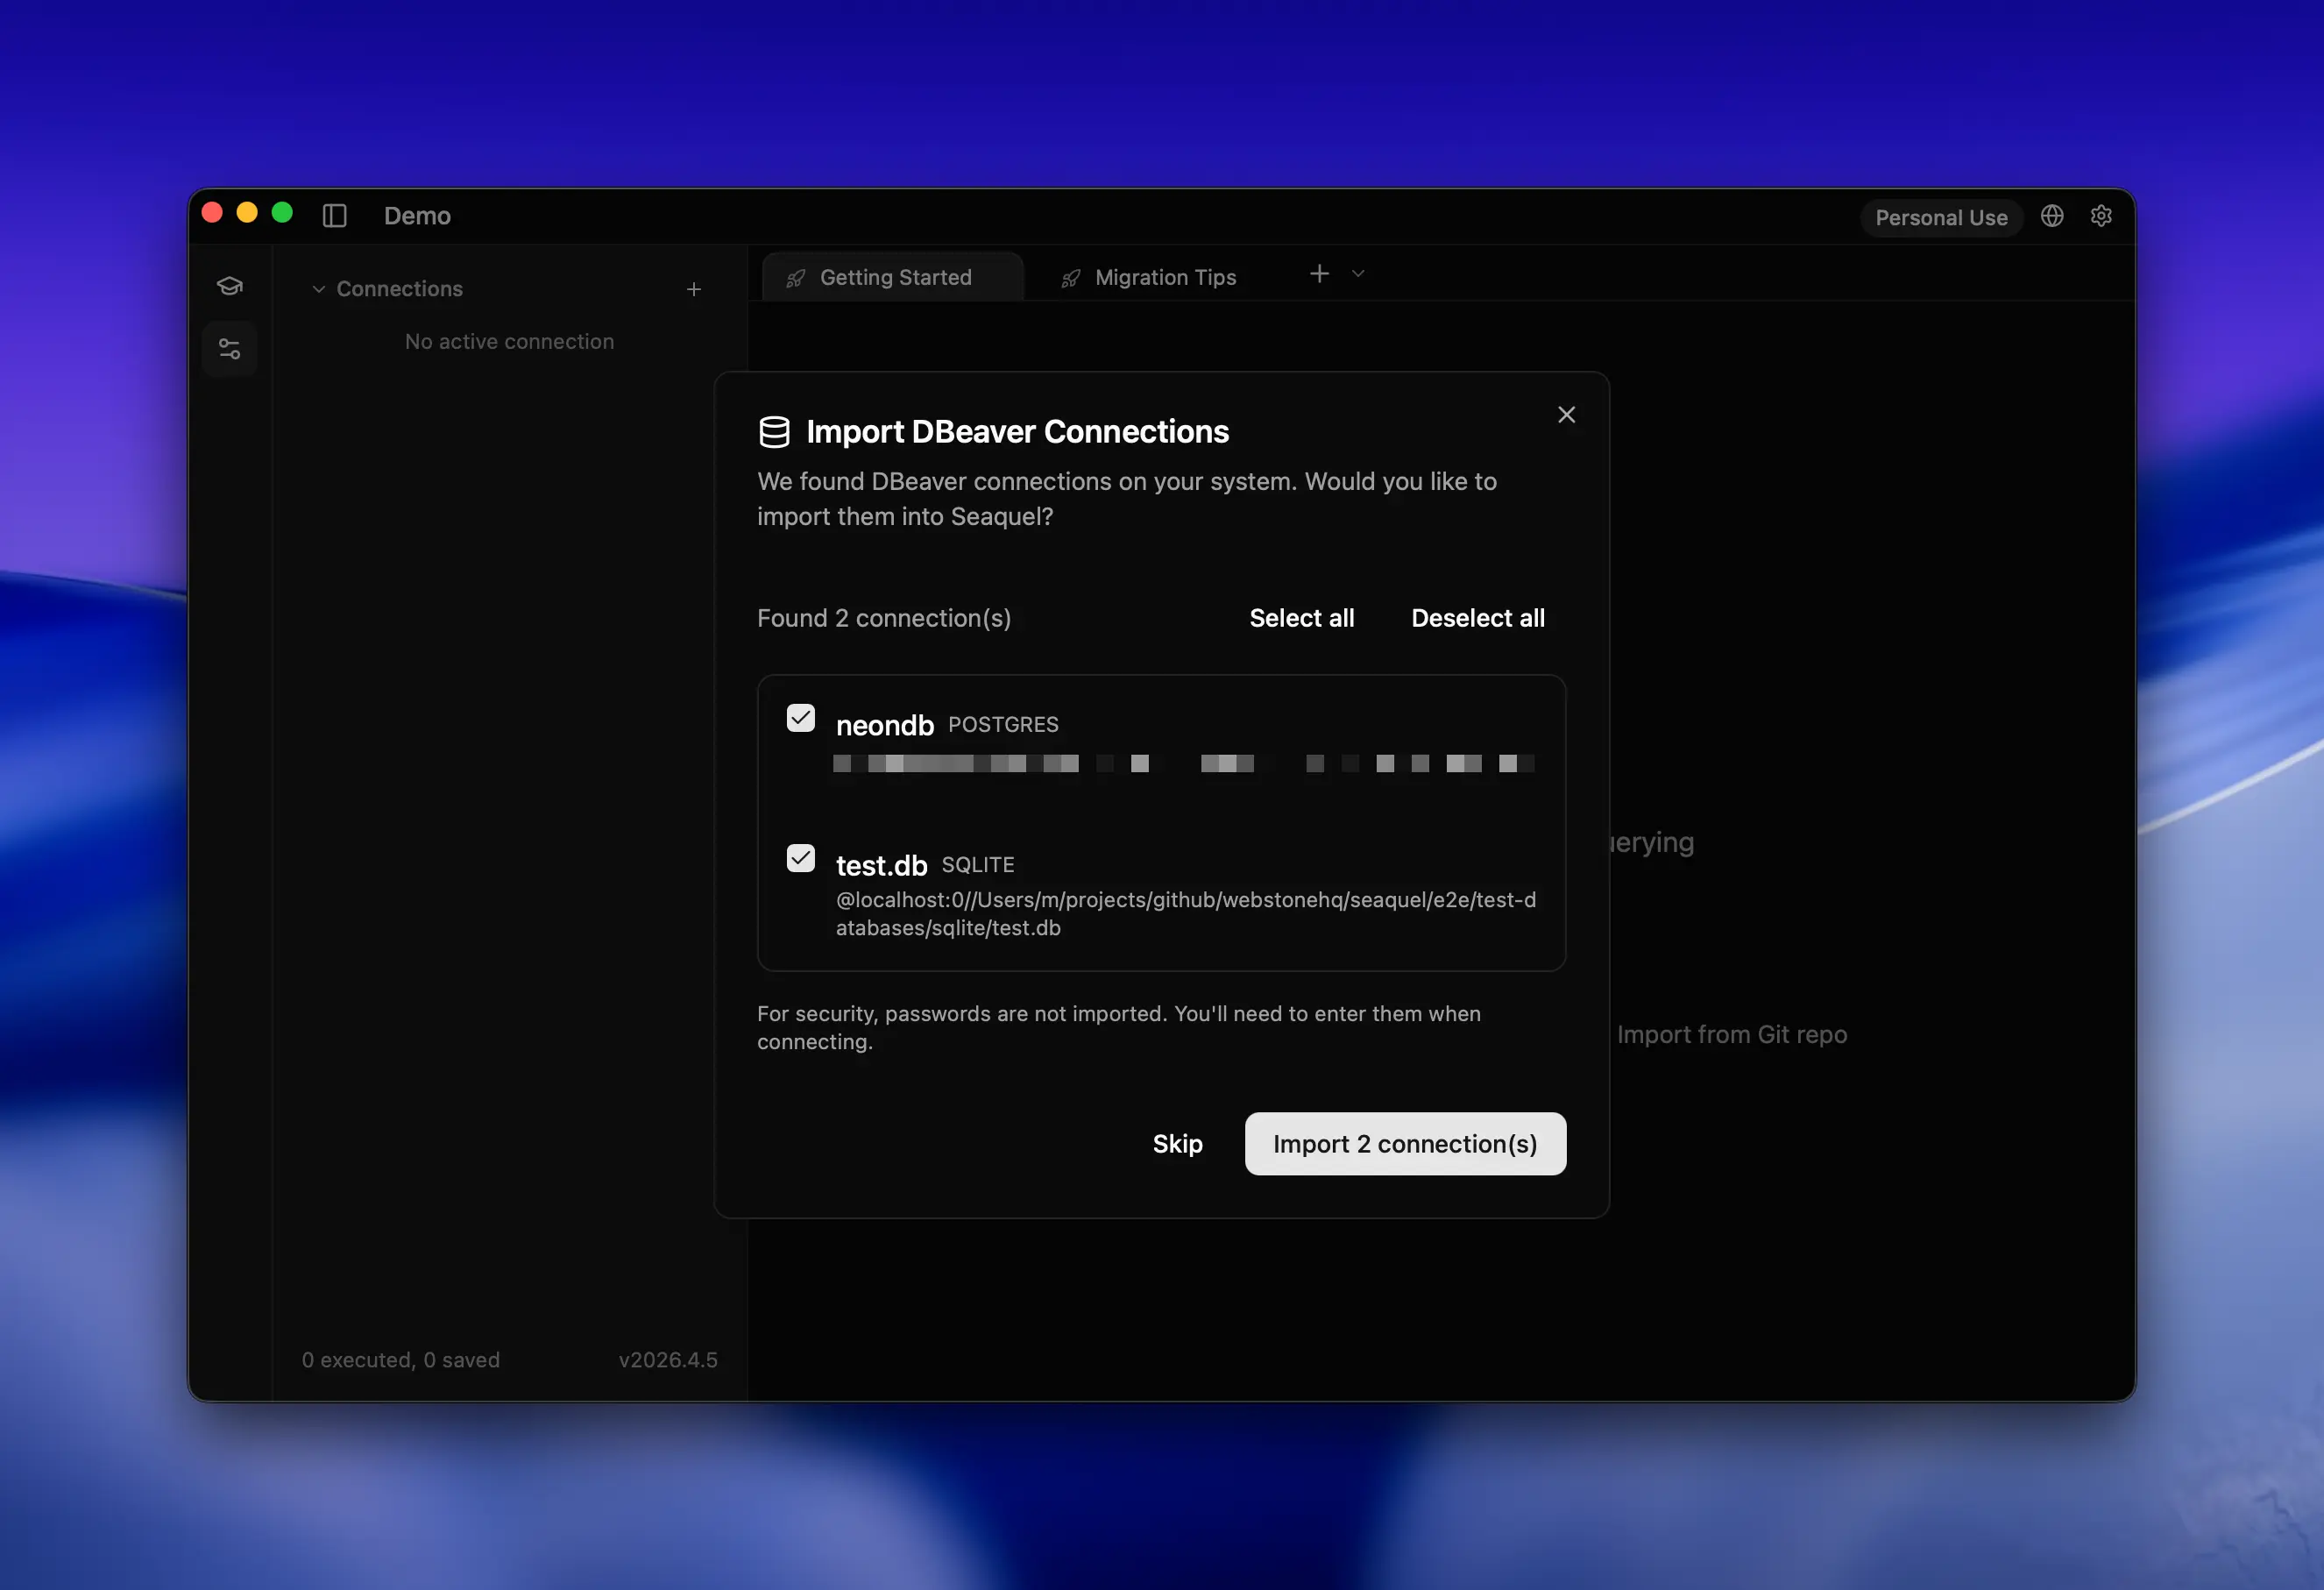This screenshot has width=2324, height=1590.
Task: Close the Import DBeaver Connections dialog
Action: click(x=1566, y=415)
